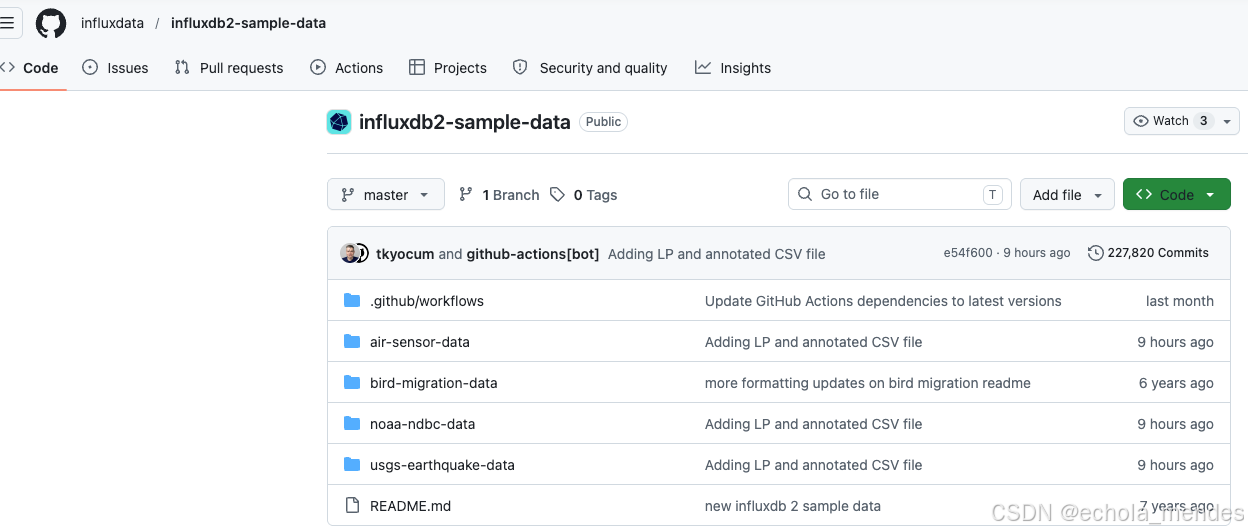The width and height of the screenshot is (1248, 532).
Task: Open github-actions[bot] author link
Action: [533, 254]
